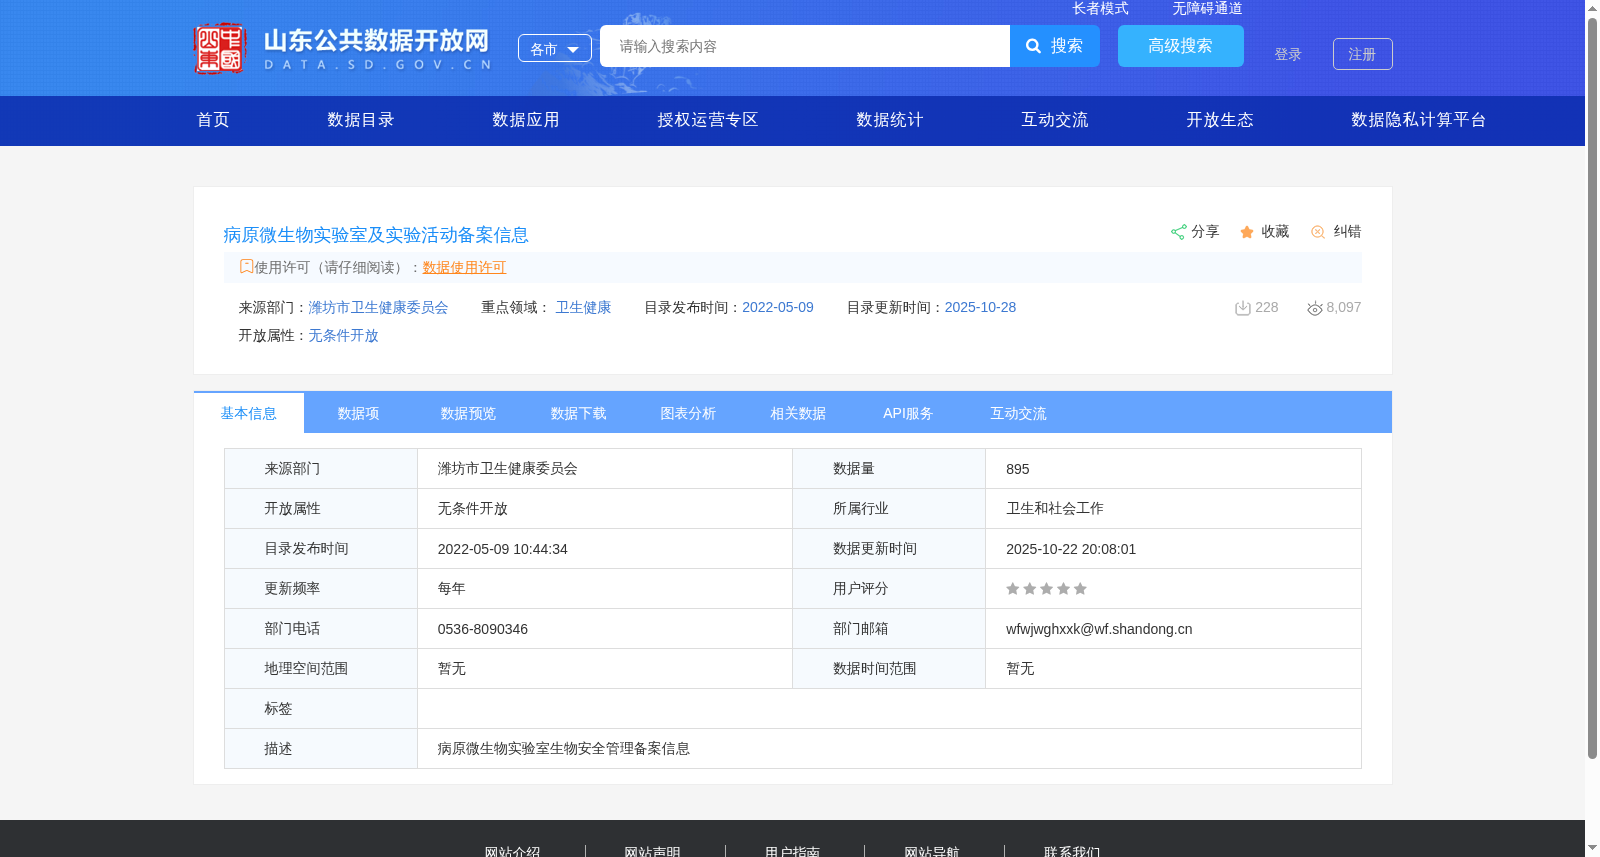Switch to the 数据预览 tab
Screen dimensions: 1600x857
tap(469, 413)
